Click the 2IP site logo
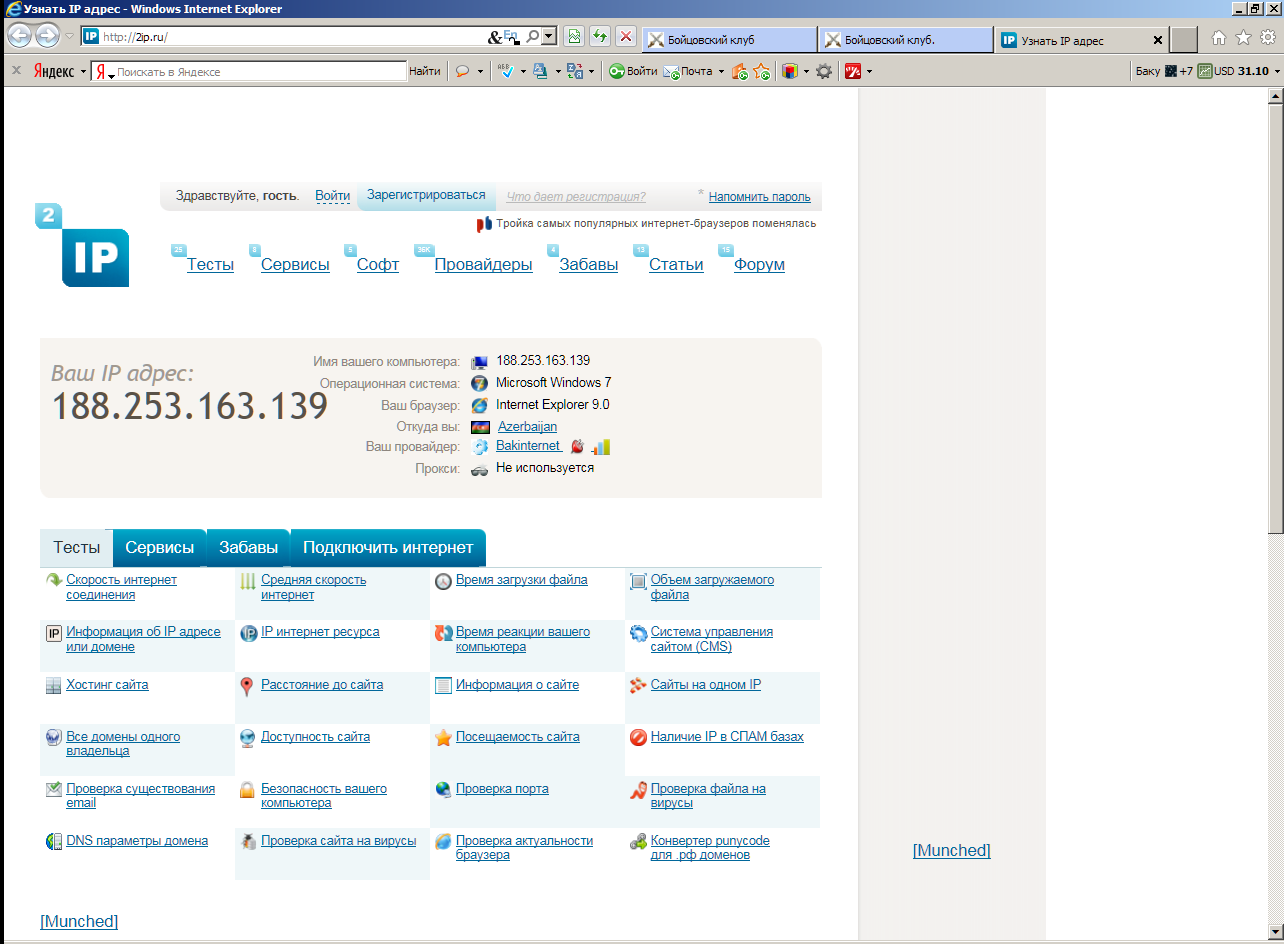The width and height of the screenshot is (1284, 944). coord(83,245)
